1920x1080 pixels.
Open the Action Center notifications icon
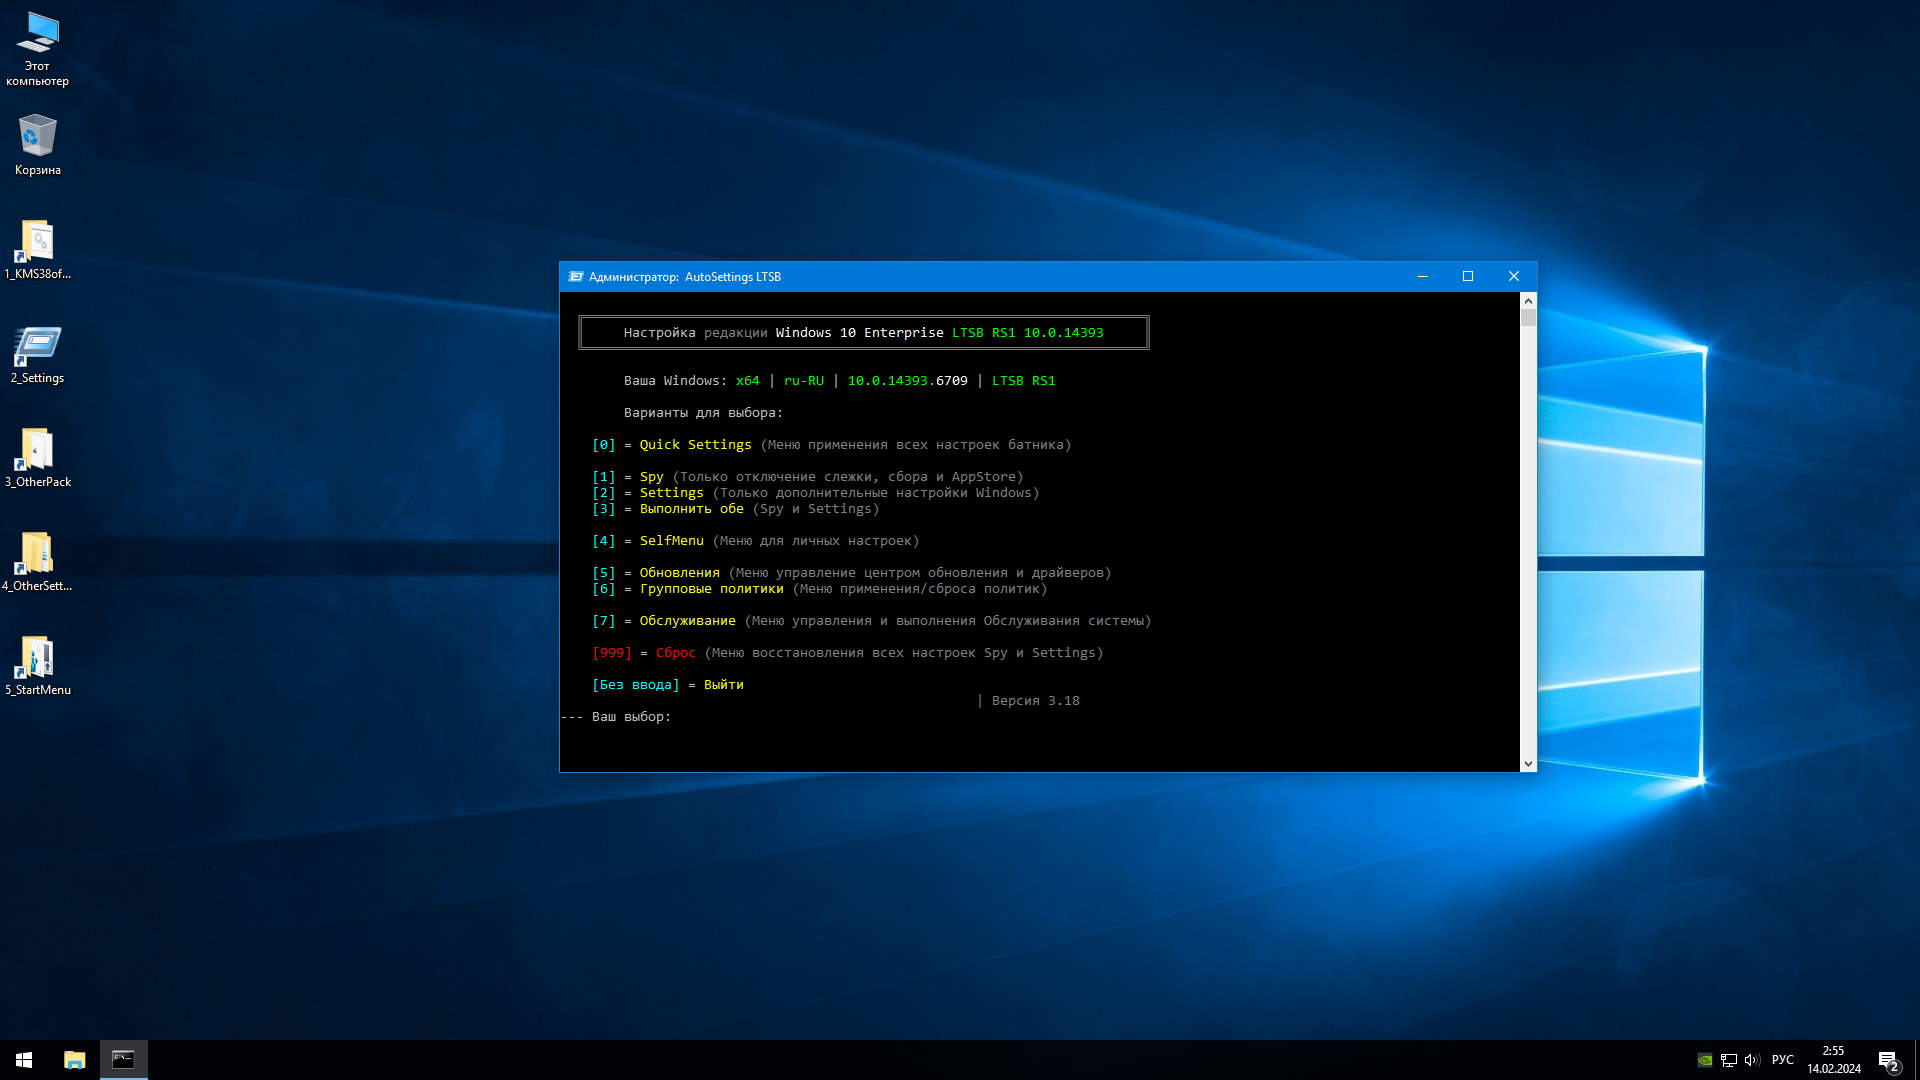click(1888, 1060)
